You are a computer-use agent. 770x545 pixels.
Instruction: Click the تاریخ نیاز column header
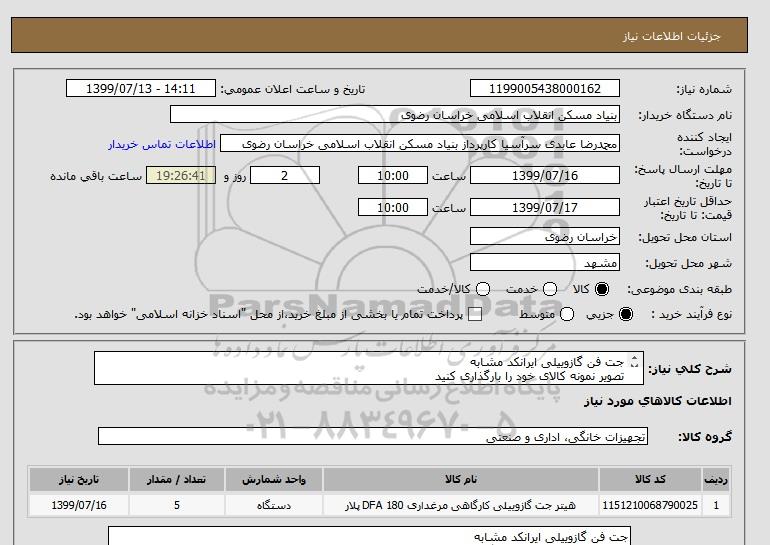(79, 479)
